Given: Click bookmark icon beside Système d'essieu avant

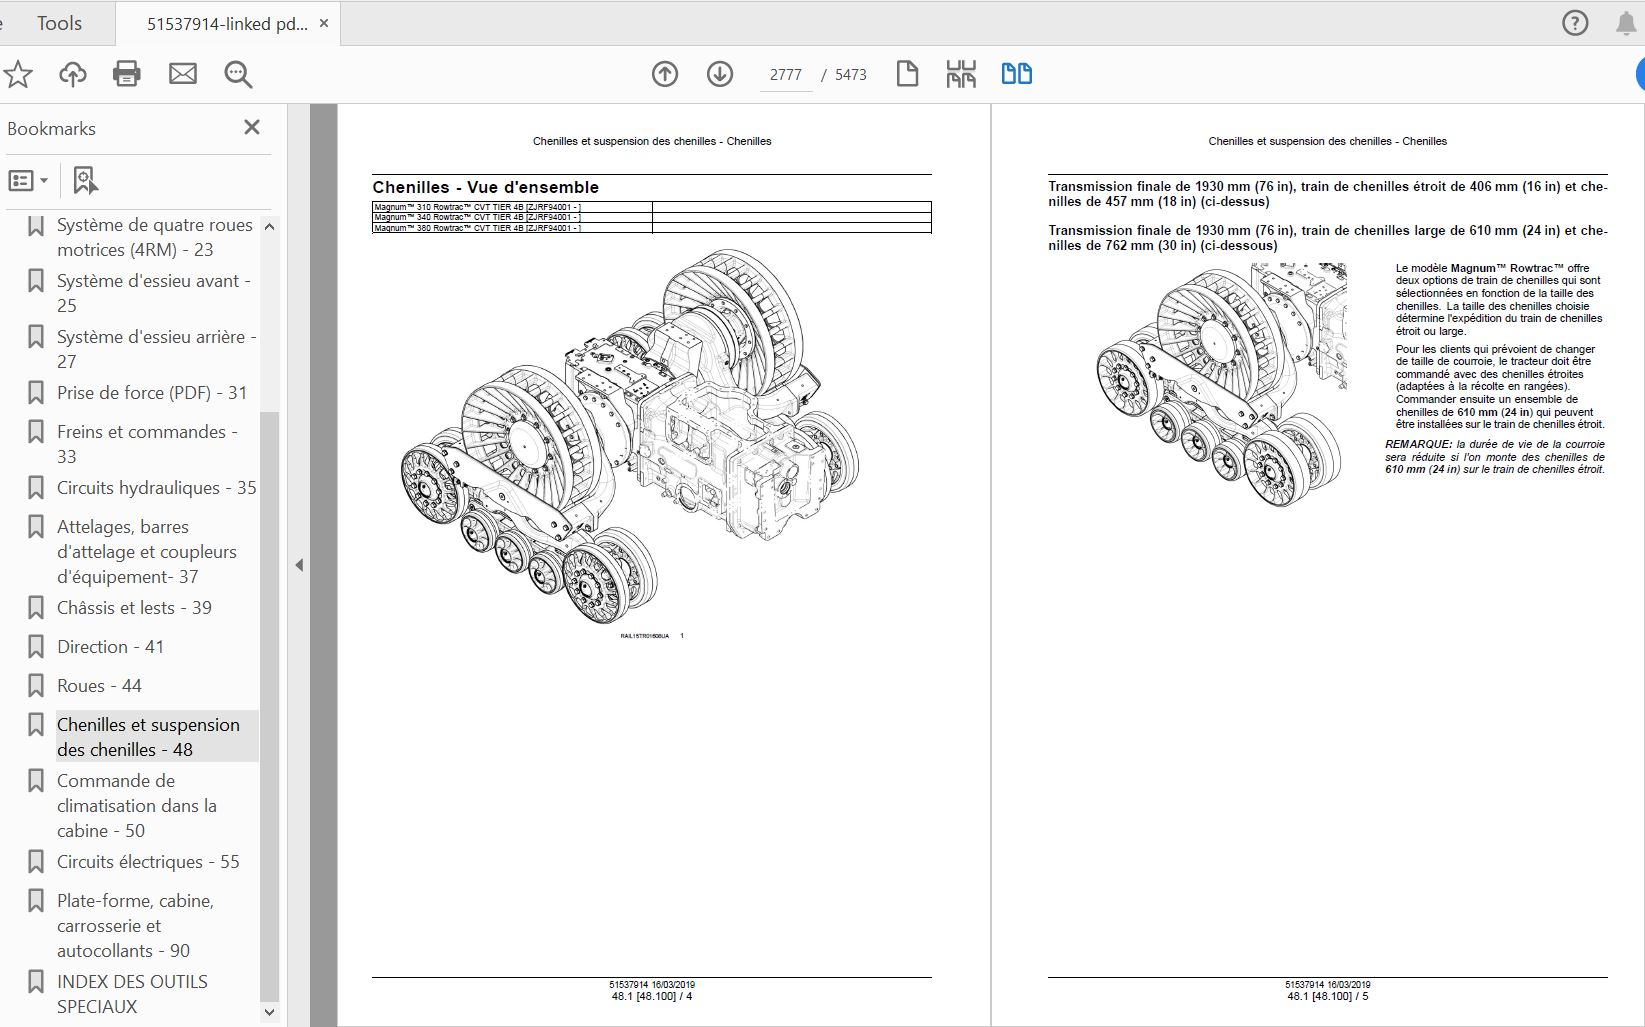Looking at the screenshot, I should point(36,281).
